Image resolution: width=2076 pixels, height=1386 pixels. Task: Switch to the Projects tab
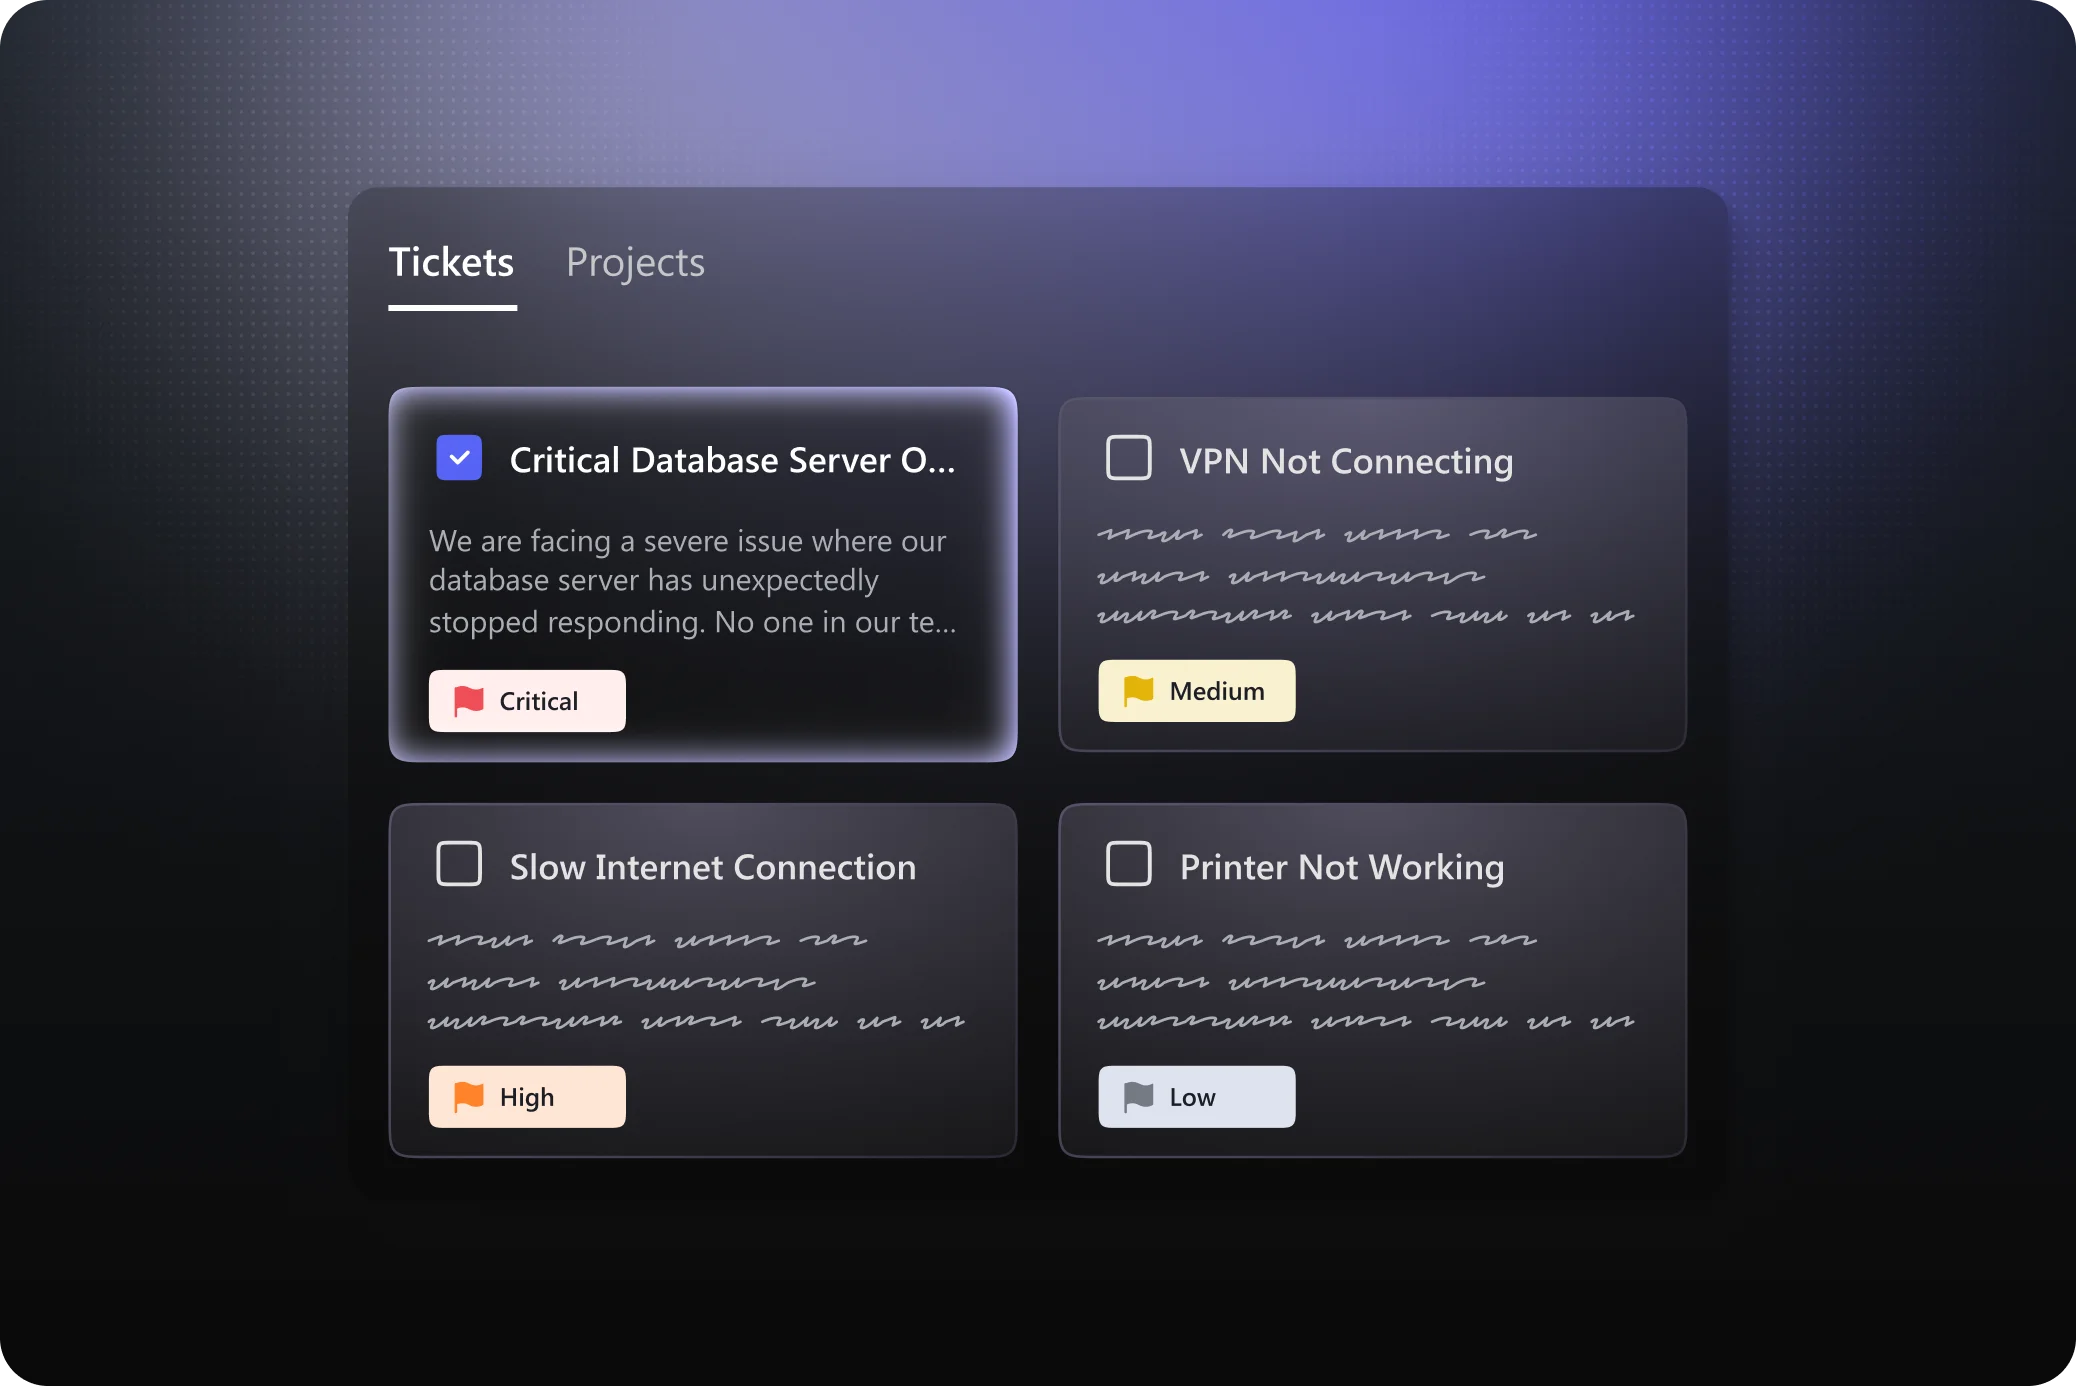coord(635,263)
